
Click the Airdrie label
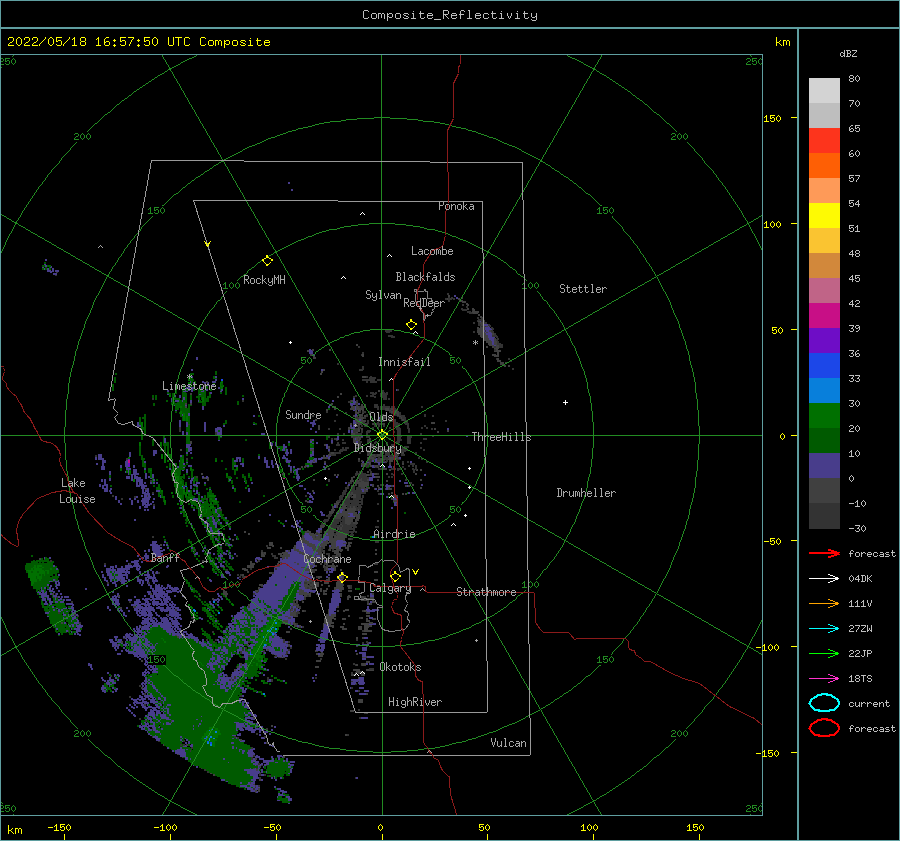point(394,534)
